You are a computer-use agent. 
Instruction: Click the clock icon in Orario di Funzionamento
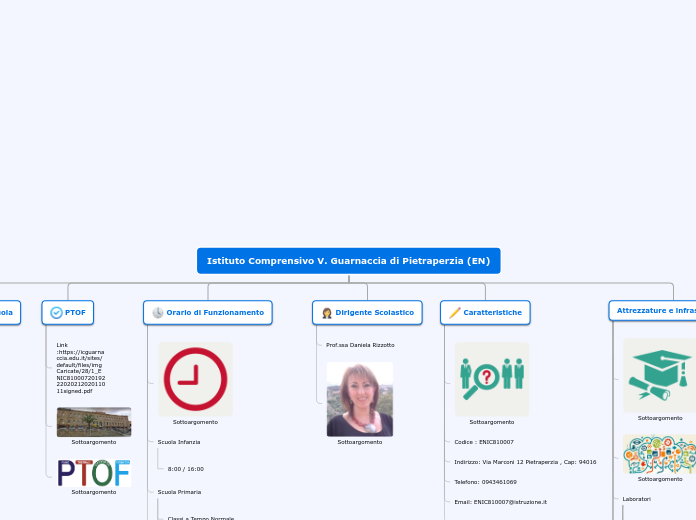(158, 313)
